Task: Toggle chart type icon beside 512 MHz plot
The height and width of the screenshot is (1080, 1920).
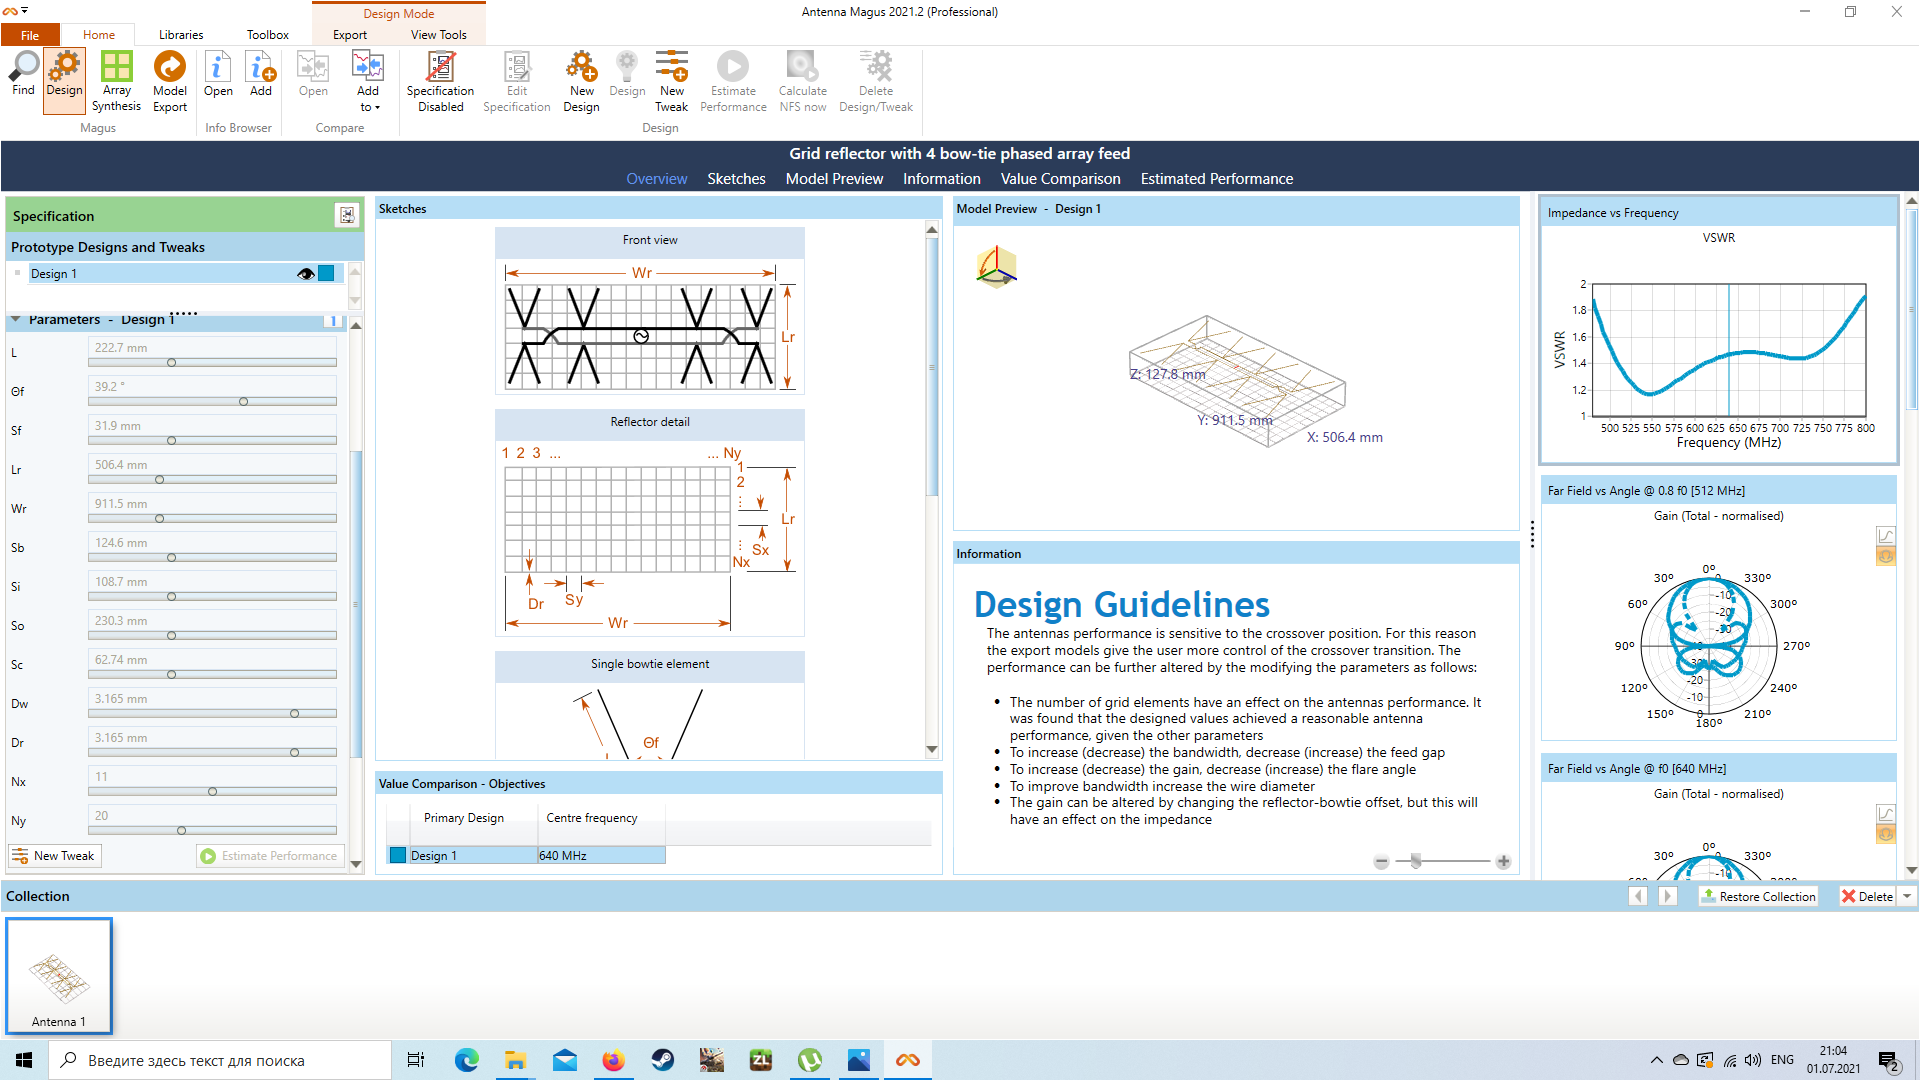Action: tap(1885, 536)
